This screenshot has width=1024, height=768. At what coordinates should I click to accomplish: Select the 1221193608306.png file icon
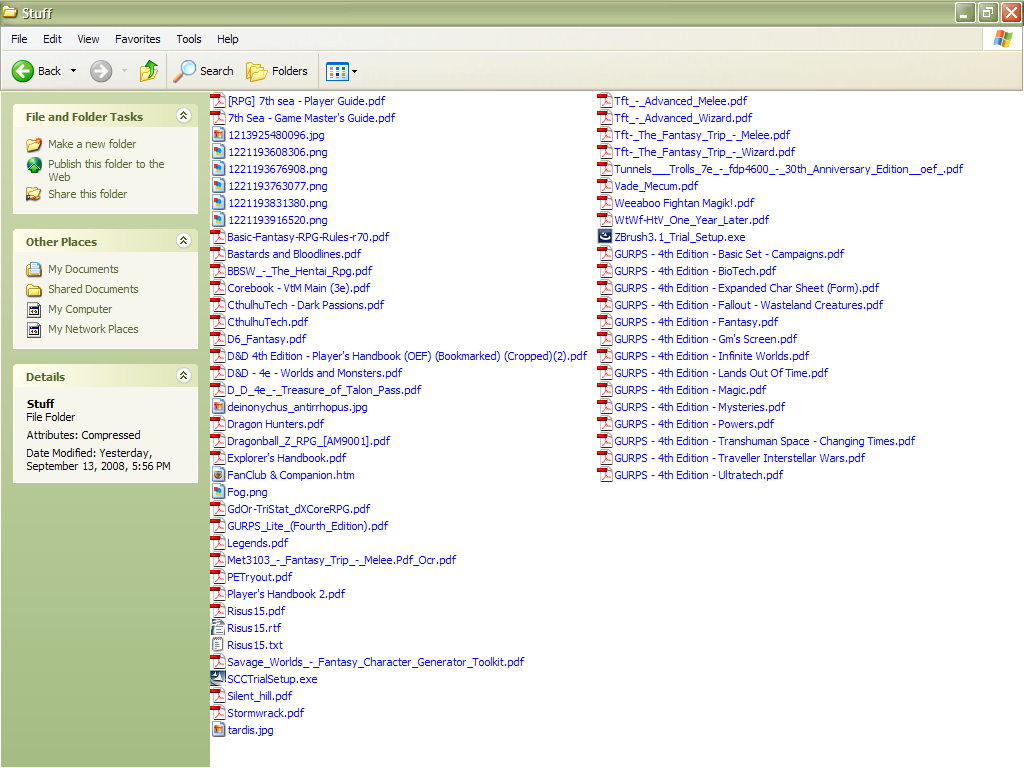218,152
